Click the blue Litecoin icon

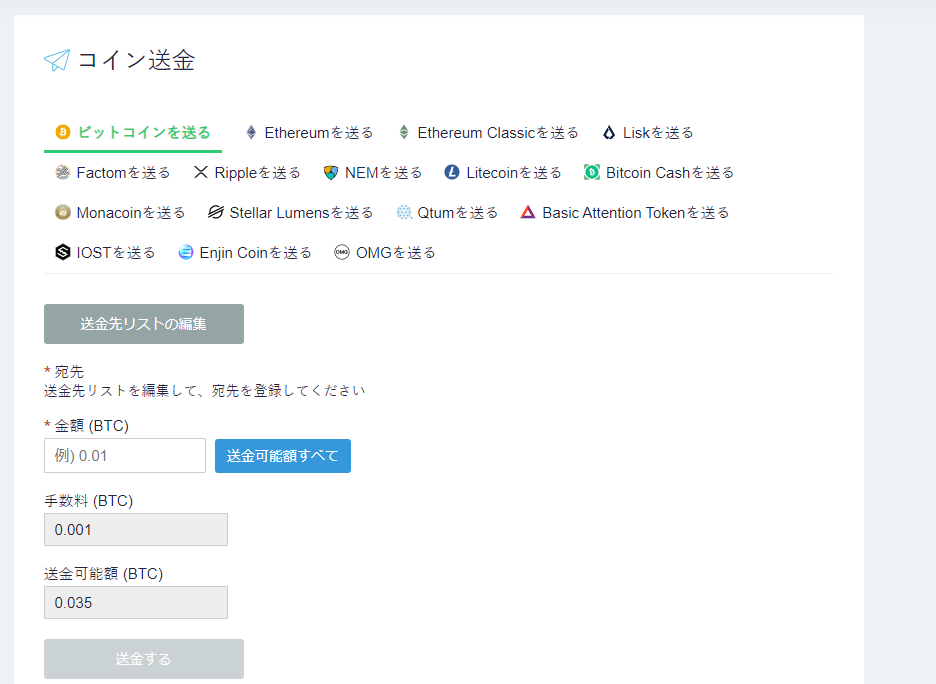point(452,172)
